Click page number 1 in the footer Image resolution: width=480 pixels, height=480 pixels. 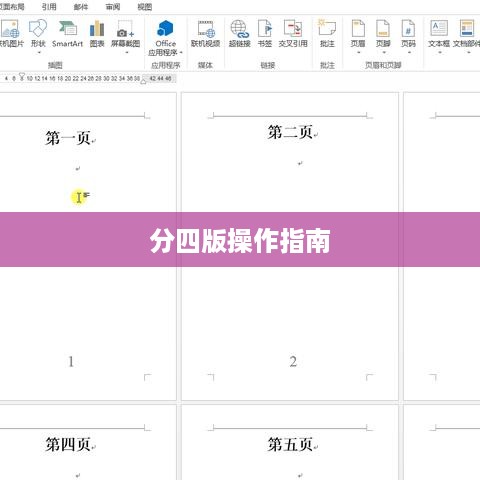[71, 362]
